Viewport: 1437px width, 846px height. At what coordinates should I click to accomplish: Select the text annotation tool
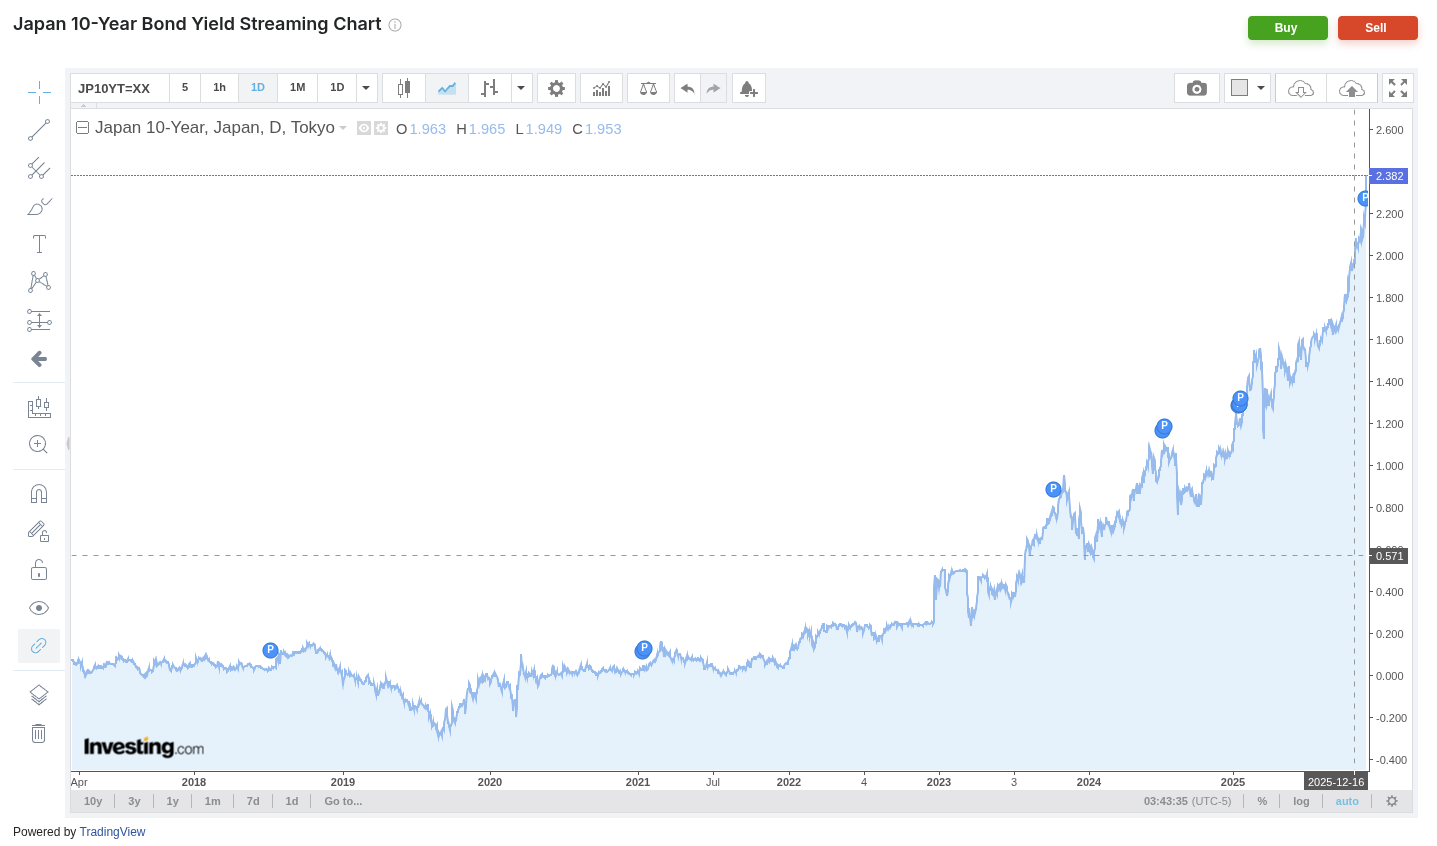click(x=39, y=244)
